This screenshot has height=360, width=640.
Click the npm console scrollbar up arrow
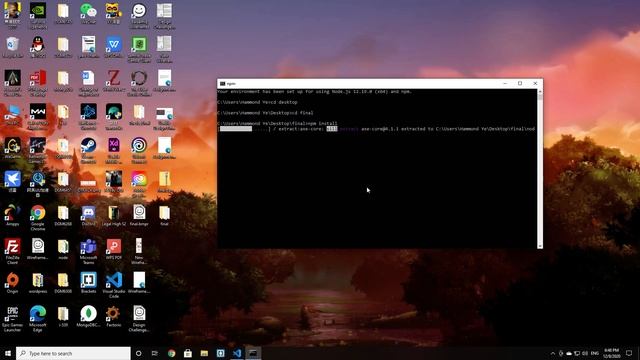coord(540,92)
